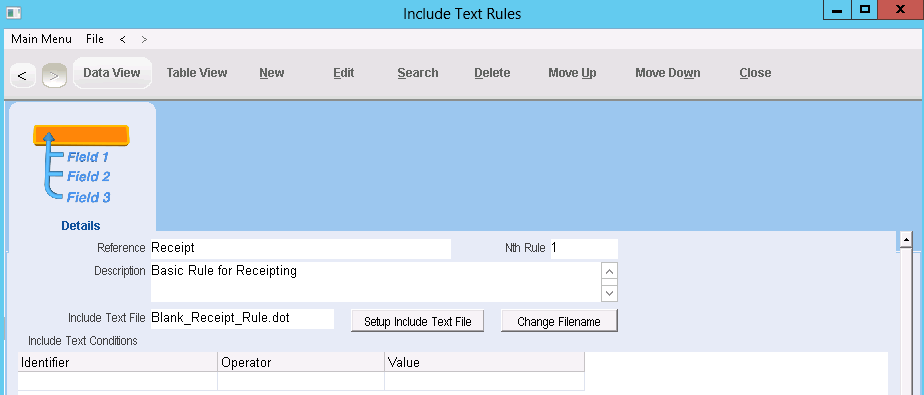Open the Main Menu menu
Image resolution: width=924 pixels, height=395 pixels.
(41, 39)
